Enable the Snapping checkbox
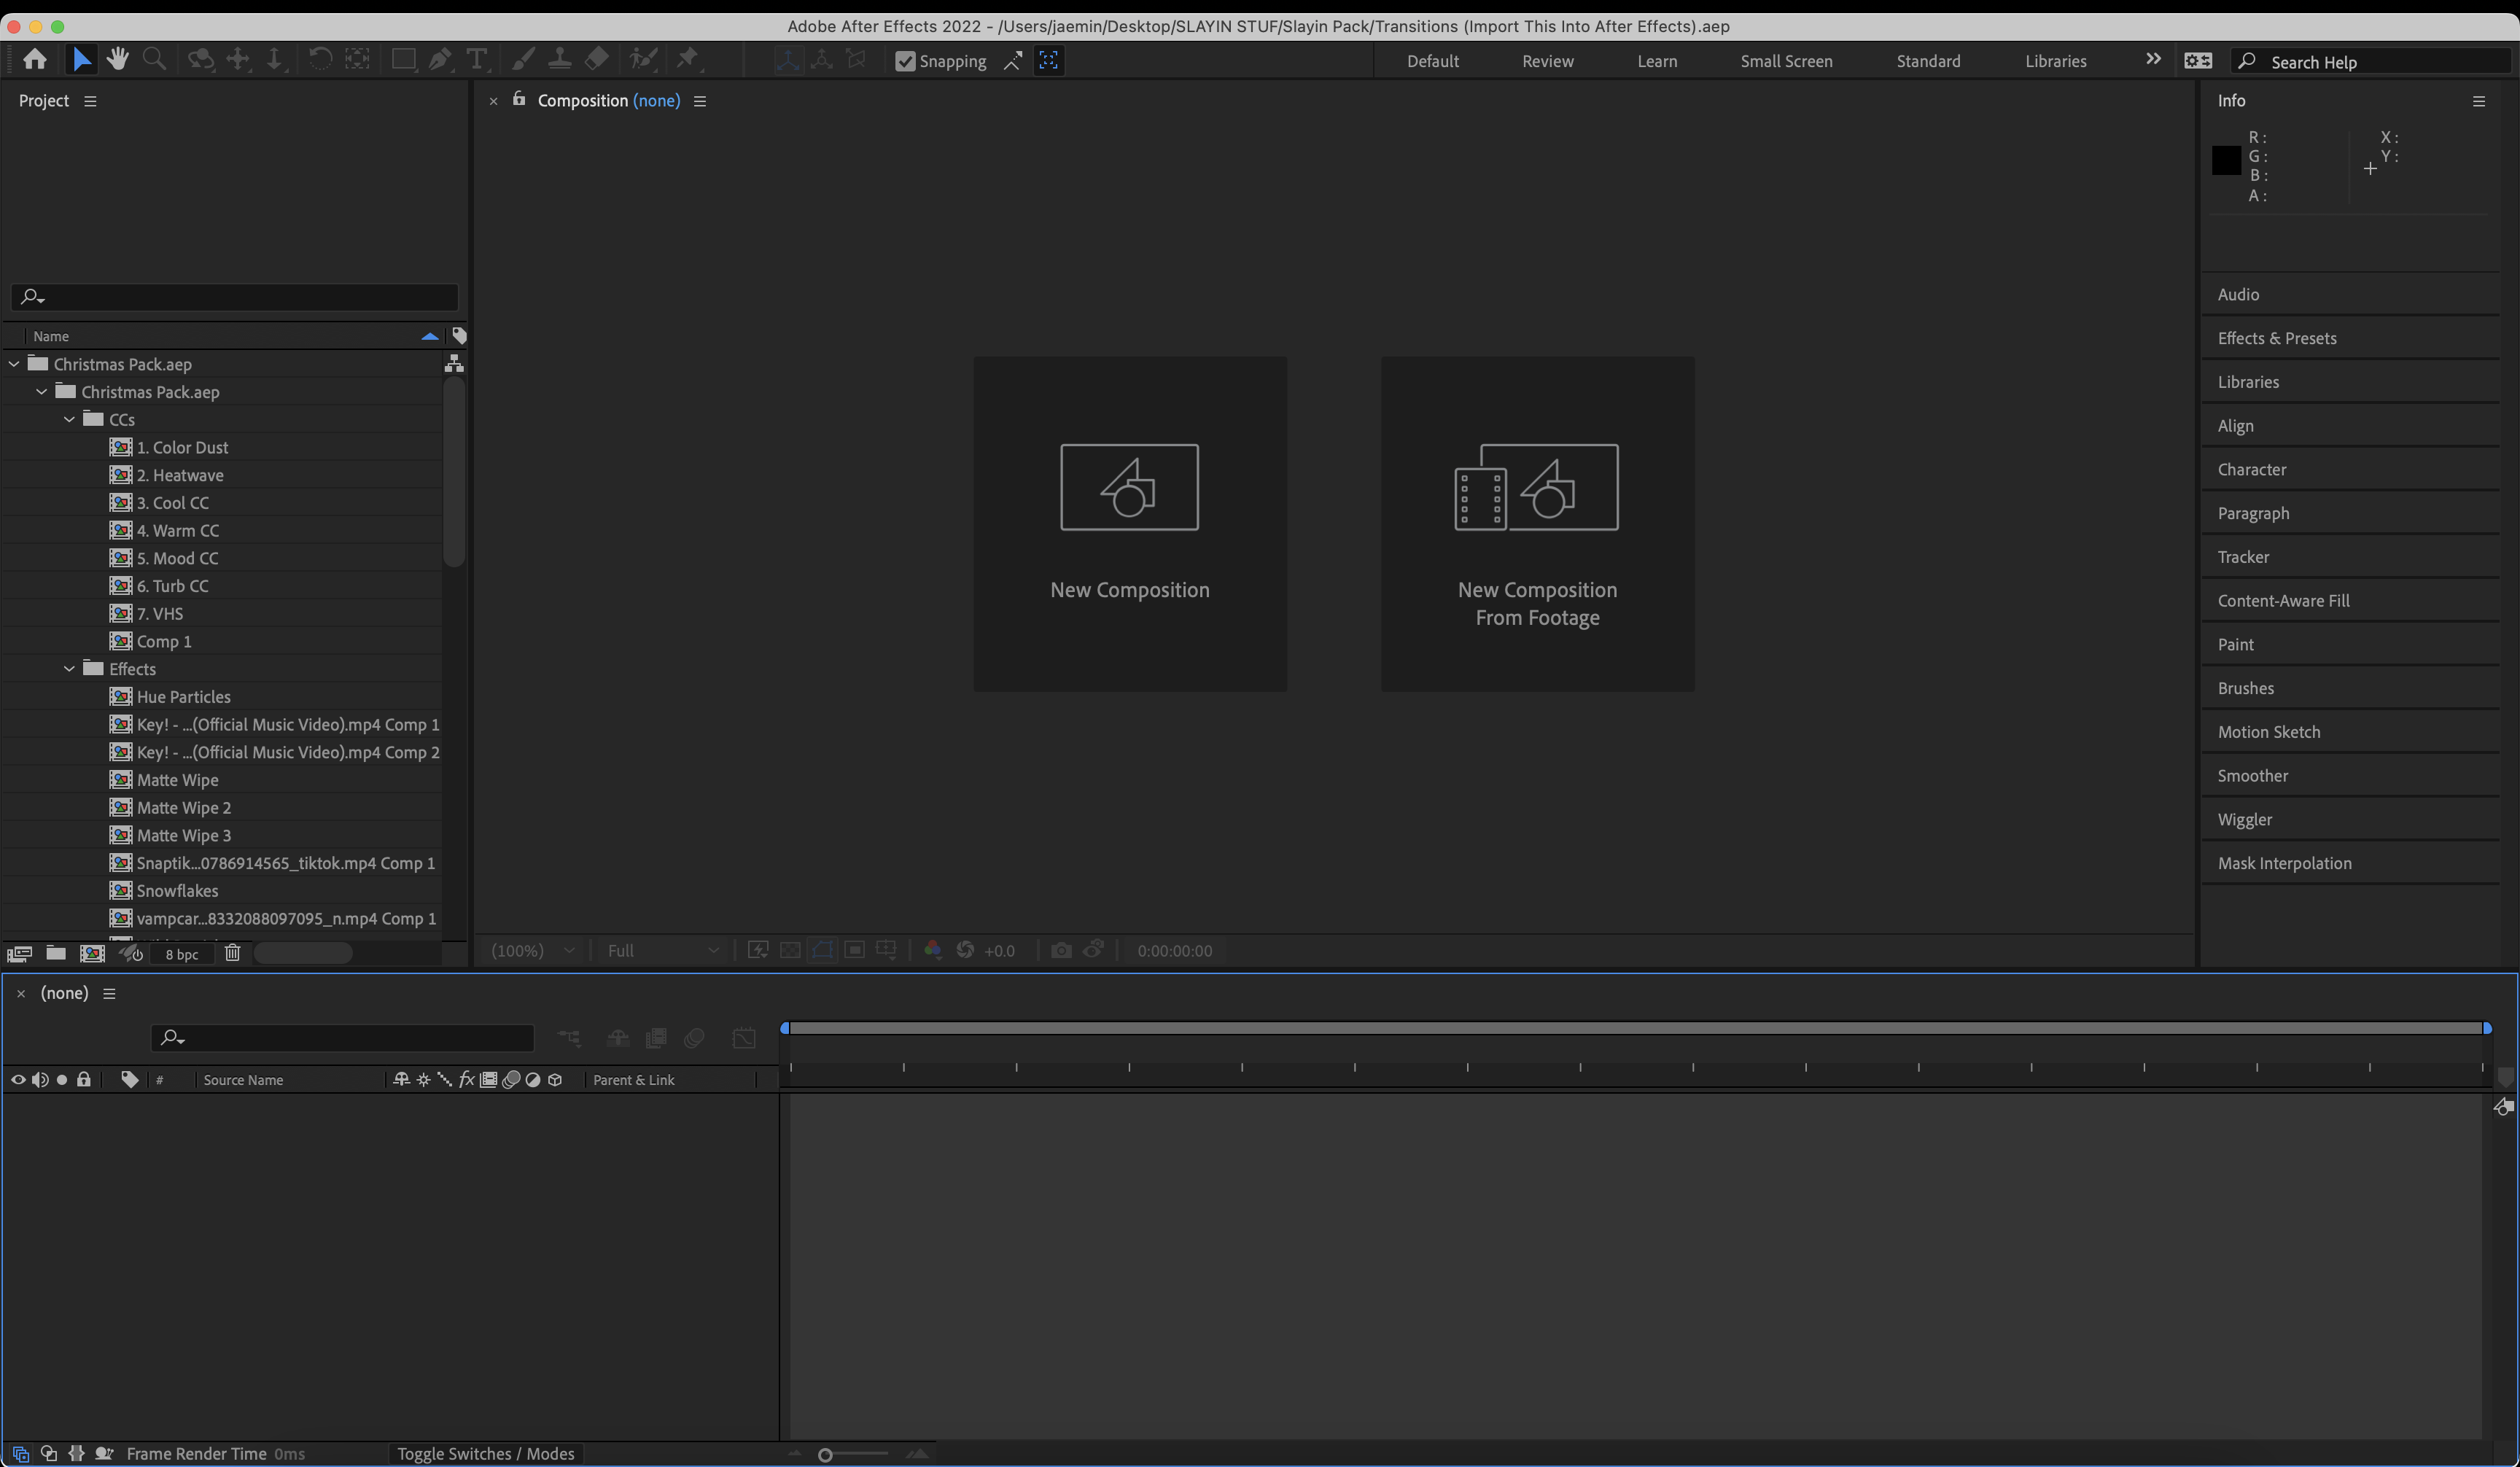The image size is (2520, 1467). [x=905, y=61]
